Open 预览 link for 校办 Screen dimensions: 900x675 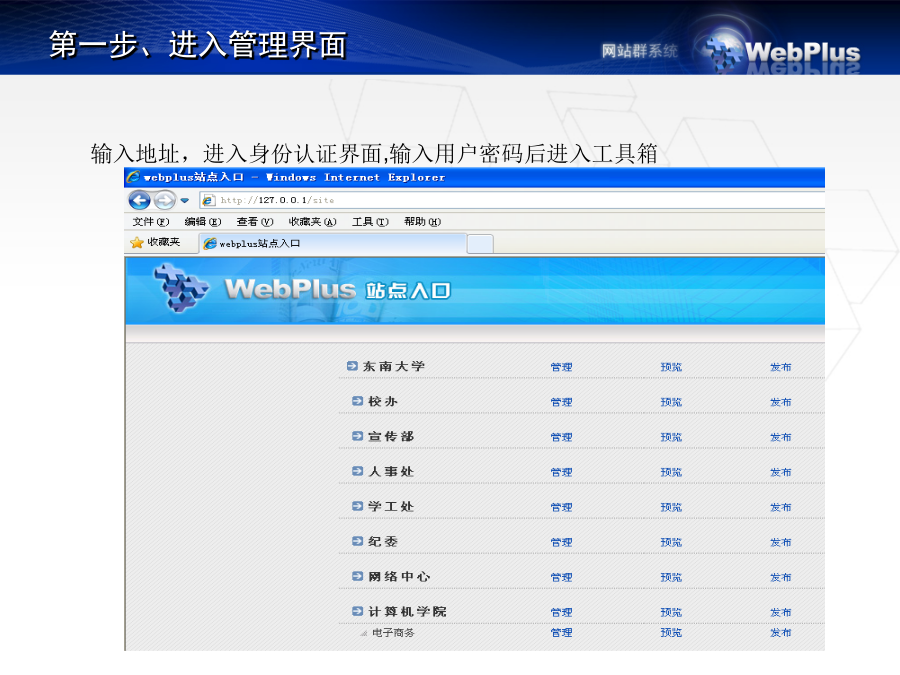pyautogui.click(x=671, y=402)
